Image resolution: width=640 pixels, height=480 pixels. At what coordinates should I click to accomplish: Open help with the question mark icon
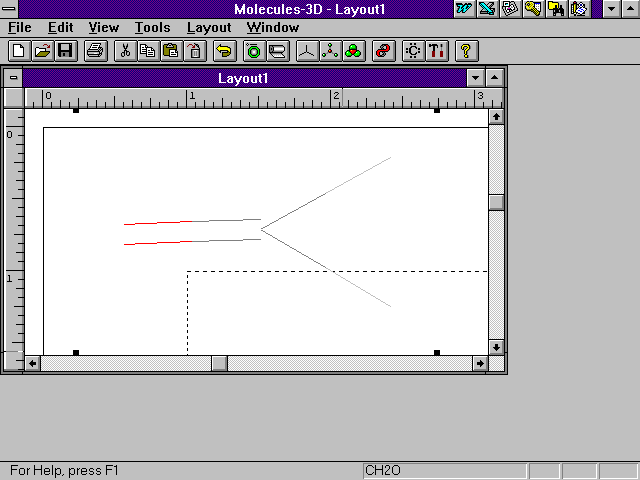pyautogui.click(x=466, y=51)
